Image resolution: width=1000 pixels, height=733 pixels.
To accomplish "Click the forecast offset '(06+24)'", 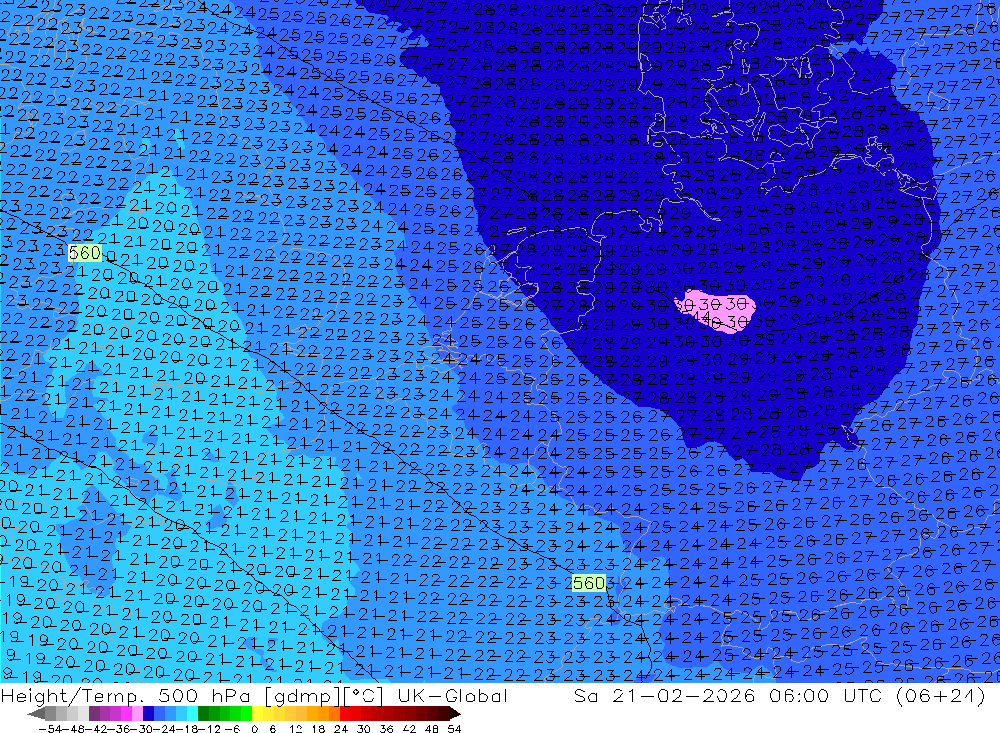I will [x=940, y=695].
